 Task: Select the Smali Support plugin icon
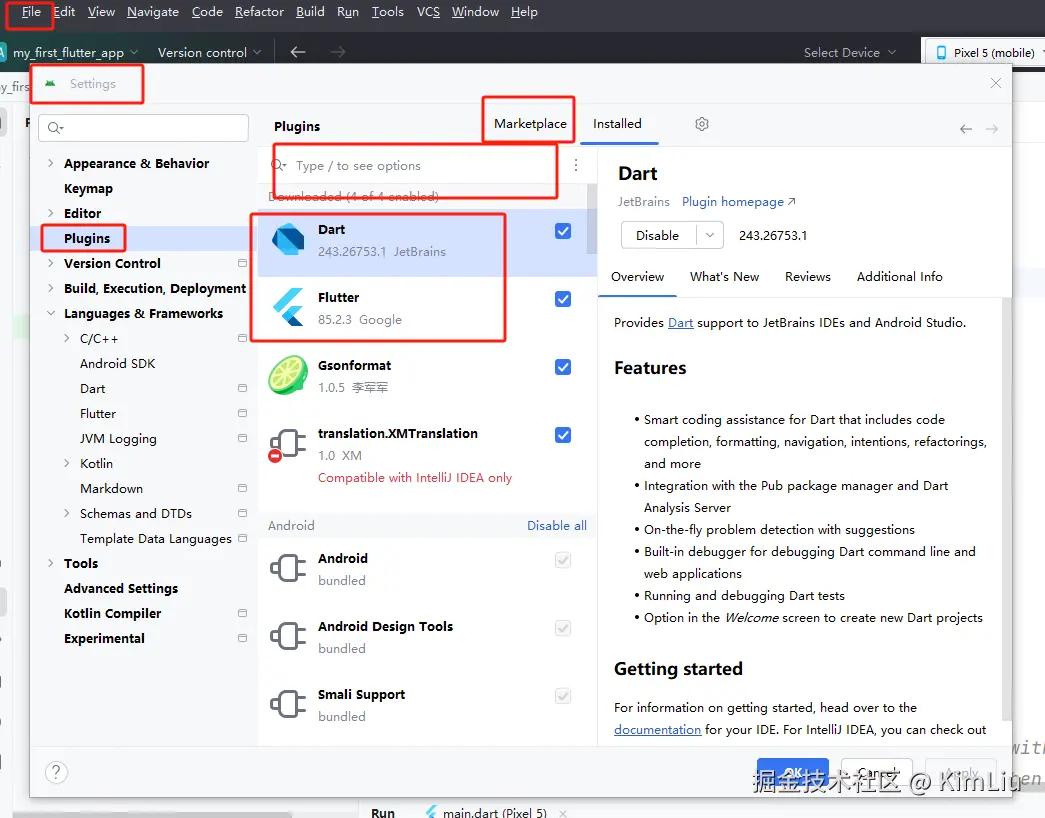point(288,705)
